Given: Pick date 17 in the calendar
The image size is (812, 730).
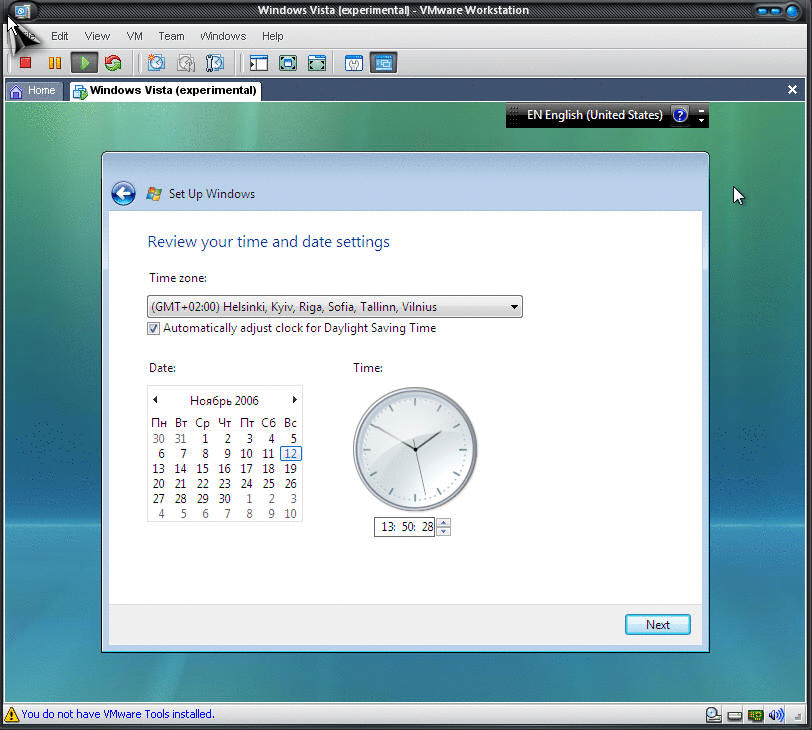Looking at the screenshot, I should (x=246, y=469).
